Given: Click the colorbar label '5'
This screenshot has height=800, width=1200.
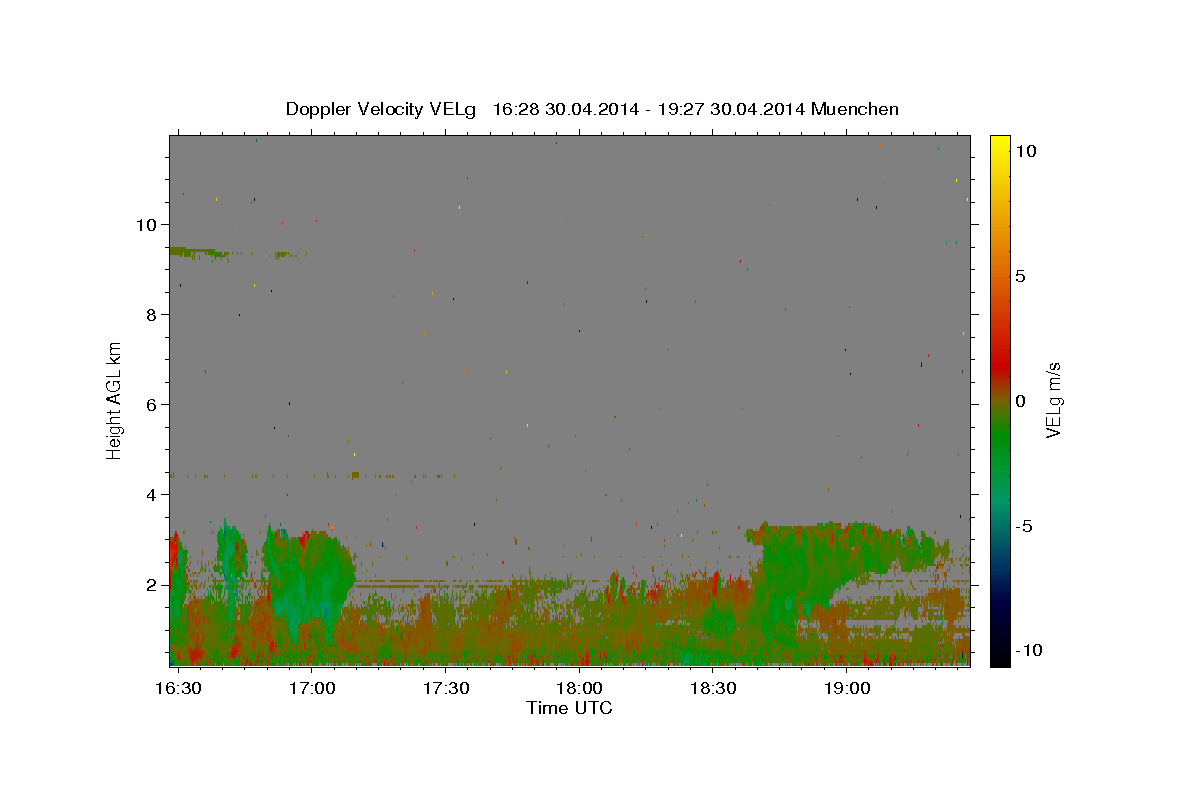Looking at the screenshot, I should click(1020, 276).
